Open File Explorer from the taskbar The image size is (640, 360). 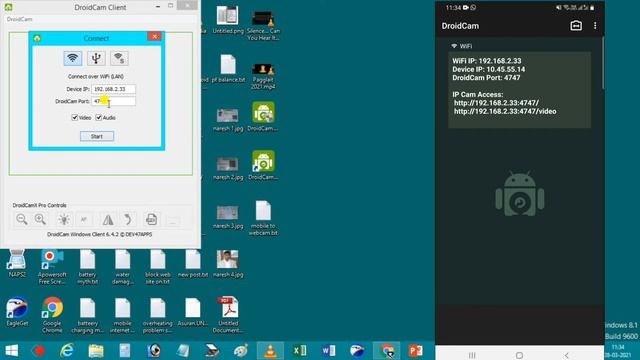coord(96,351)
